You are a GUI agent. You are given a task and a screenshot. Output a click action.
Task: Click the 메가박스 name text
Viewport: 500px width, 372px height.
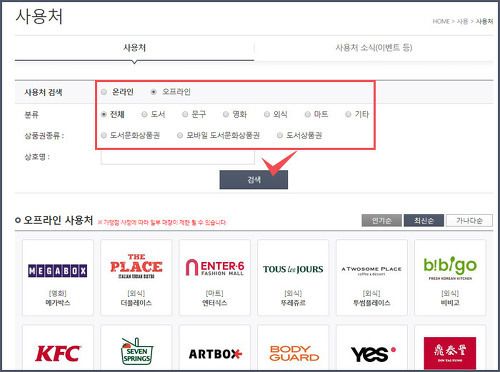[x=58, y=303]
